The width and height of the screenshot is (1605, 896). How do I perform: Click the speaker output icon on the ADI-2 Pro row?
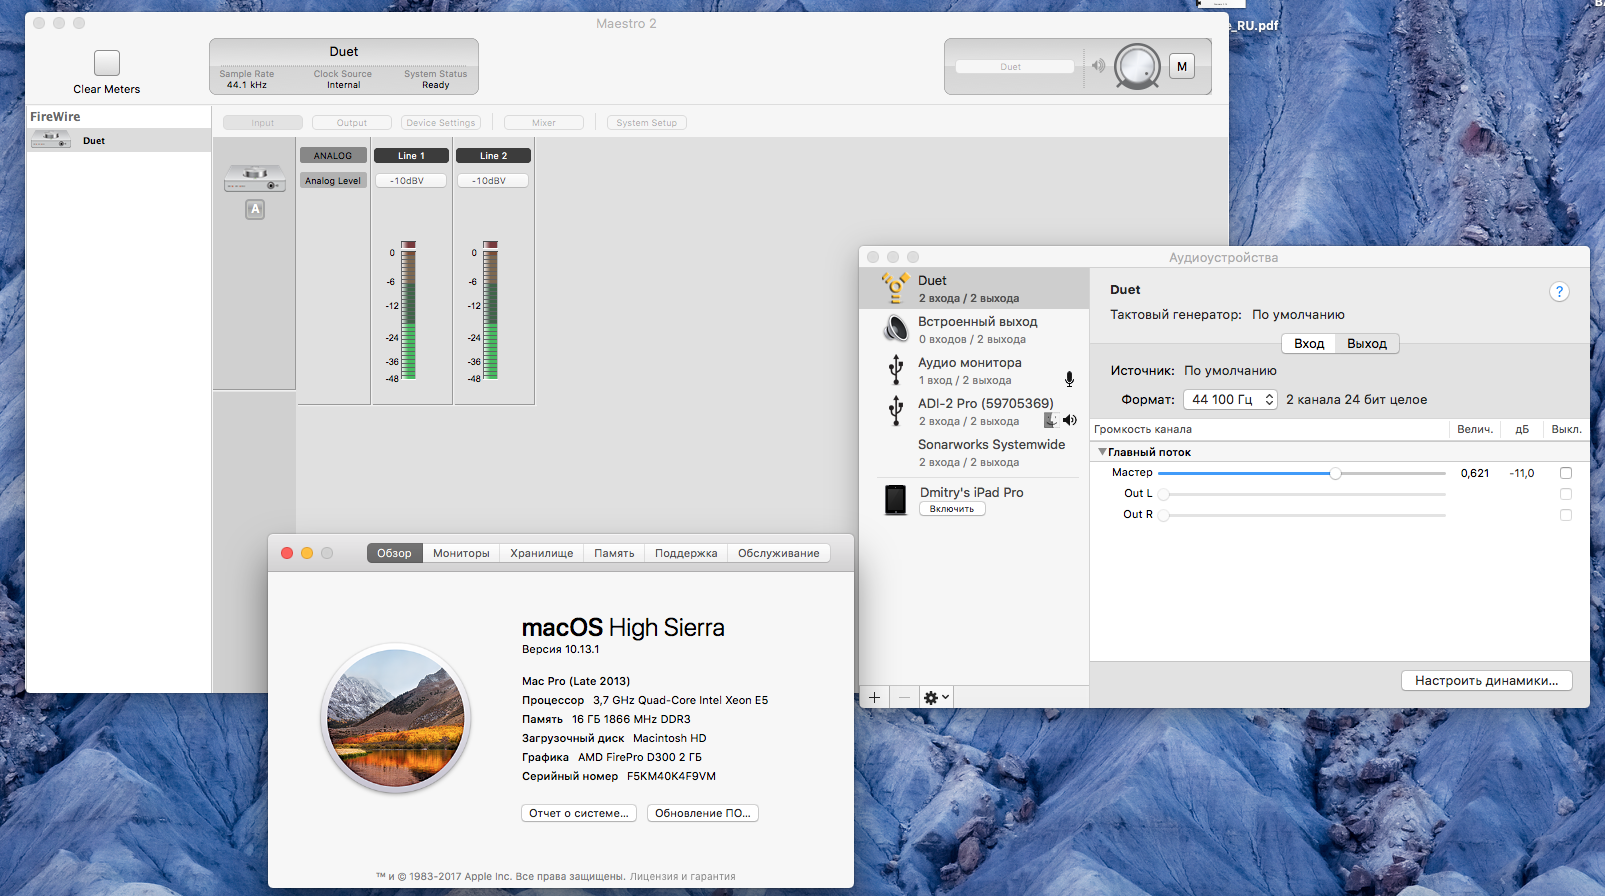1070,420
